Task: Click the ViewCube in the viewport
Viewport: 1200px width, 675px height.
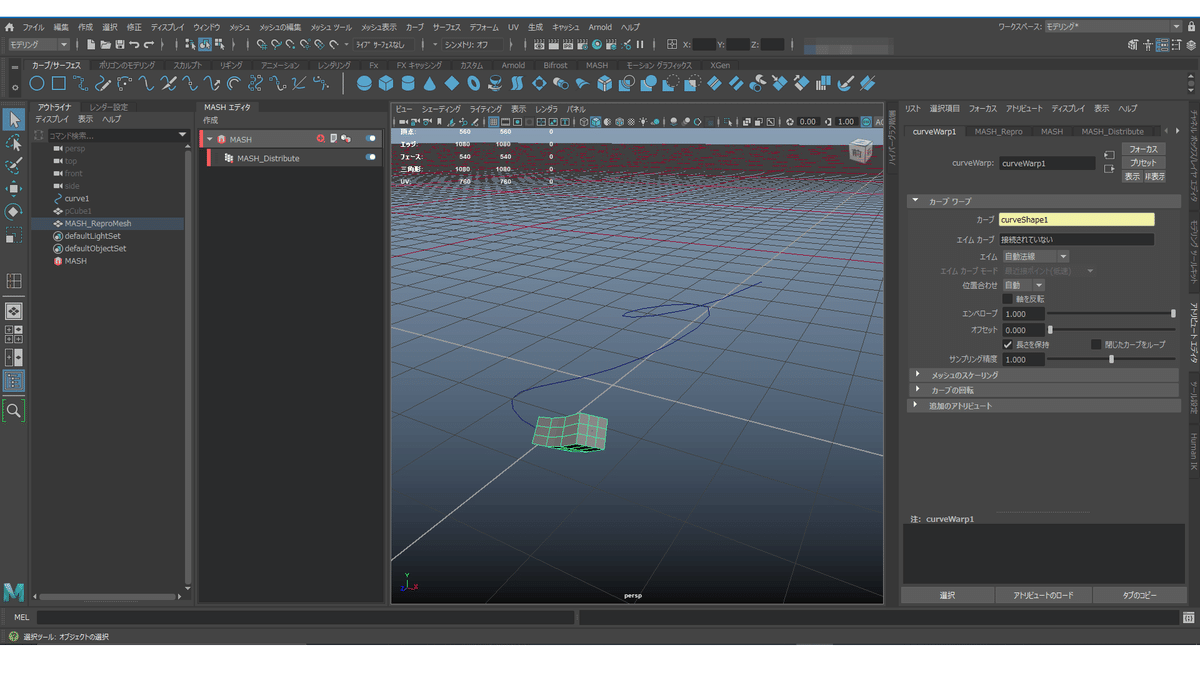Action: (x=859, y=150)
